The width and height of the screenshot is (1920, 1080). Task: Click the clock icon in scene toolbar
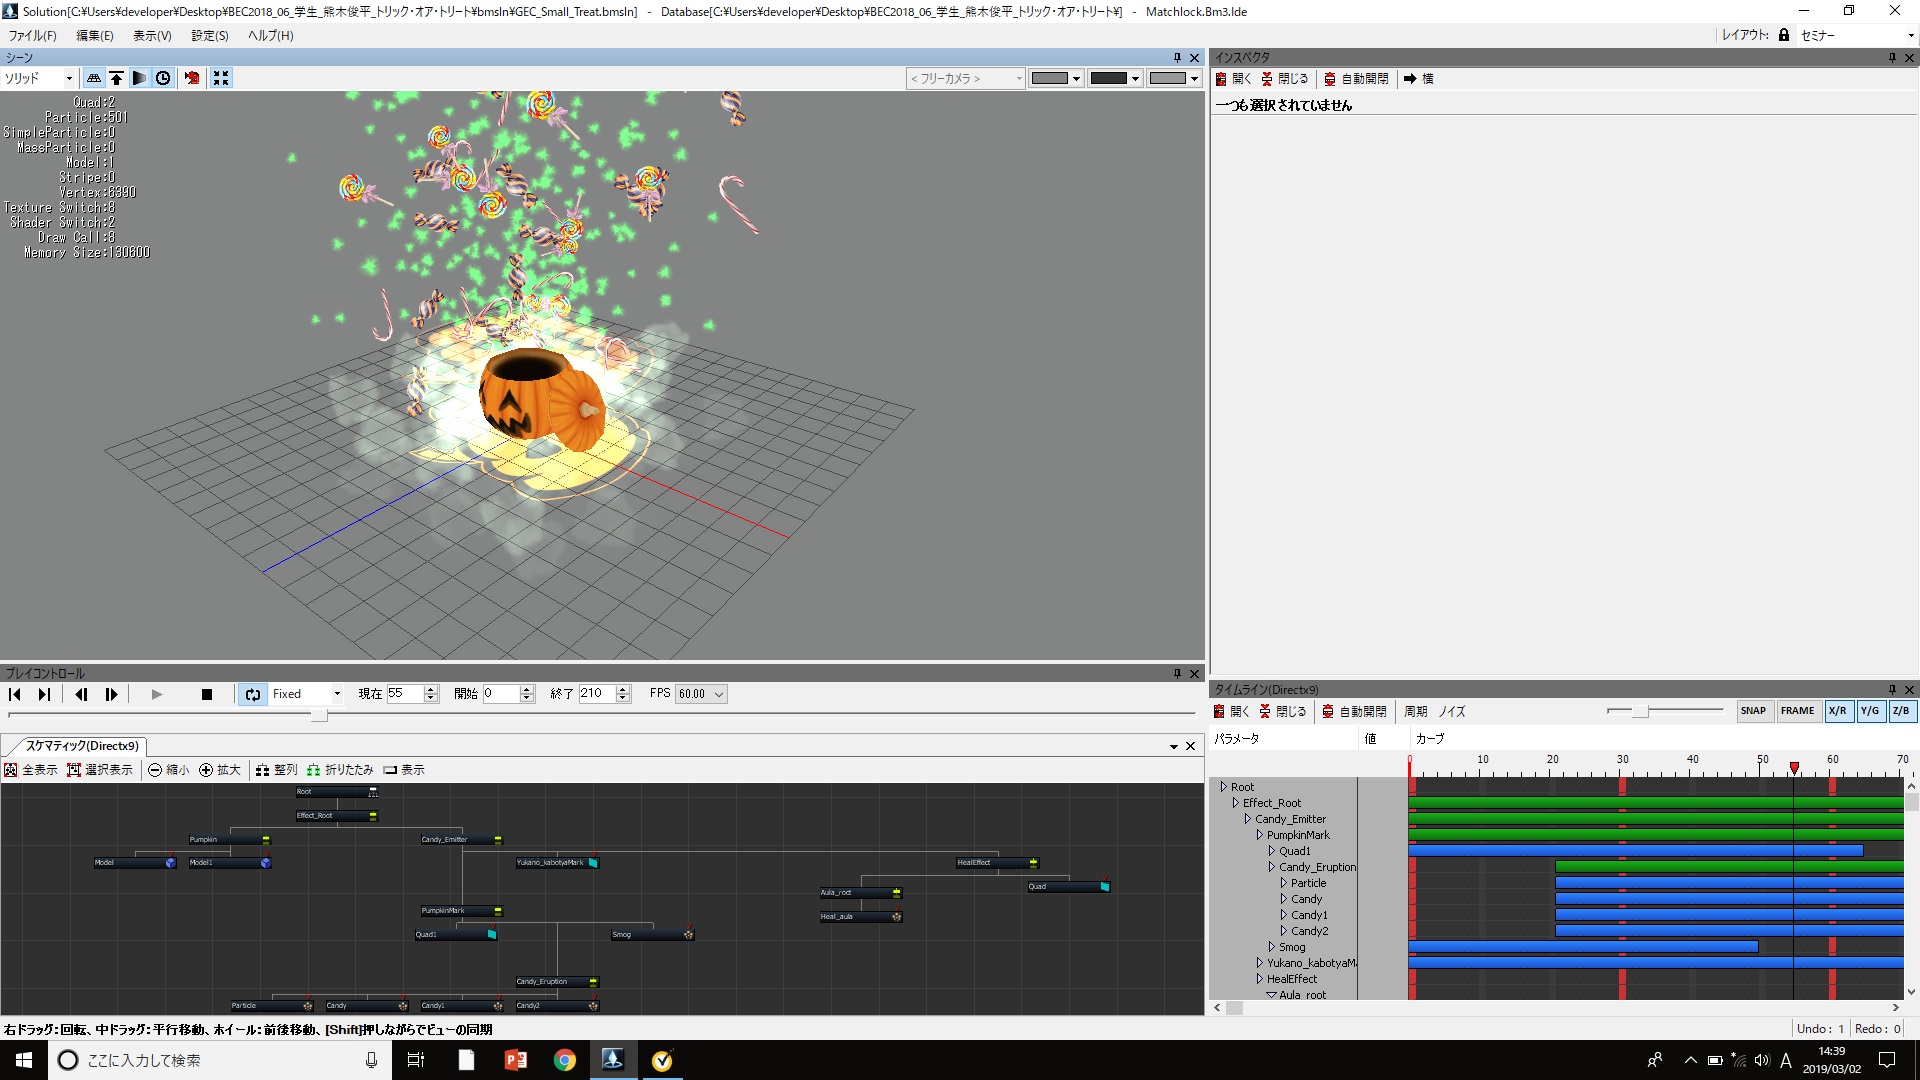tap(163, 78)
